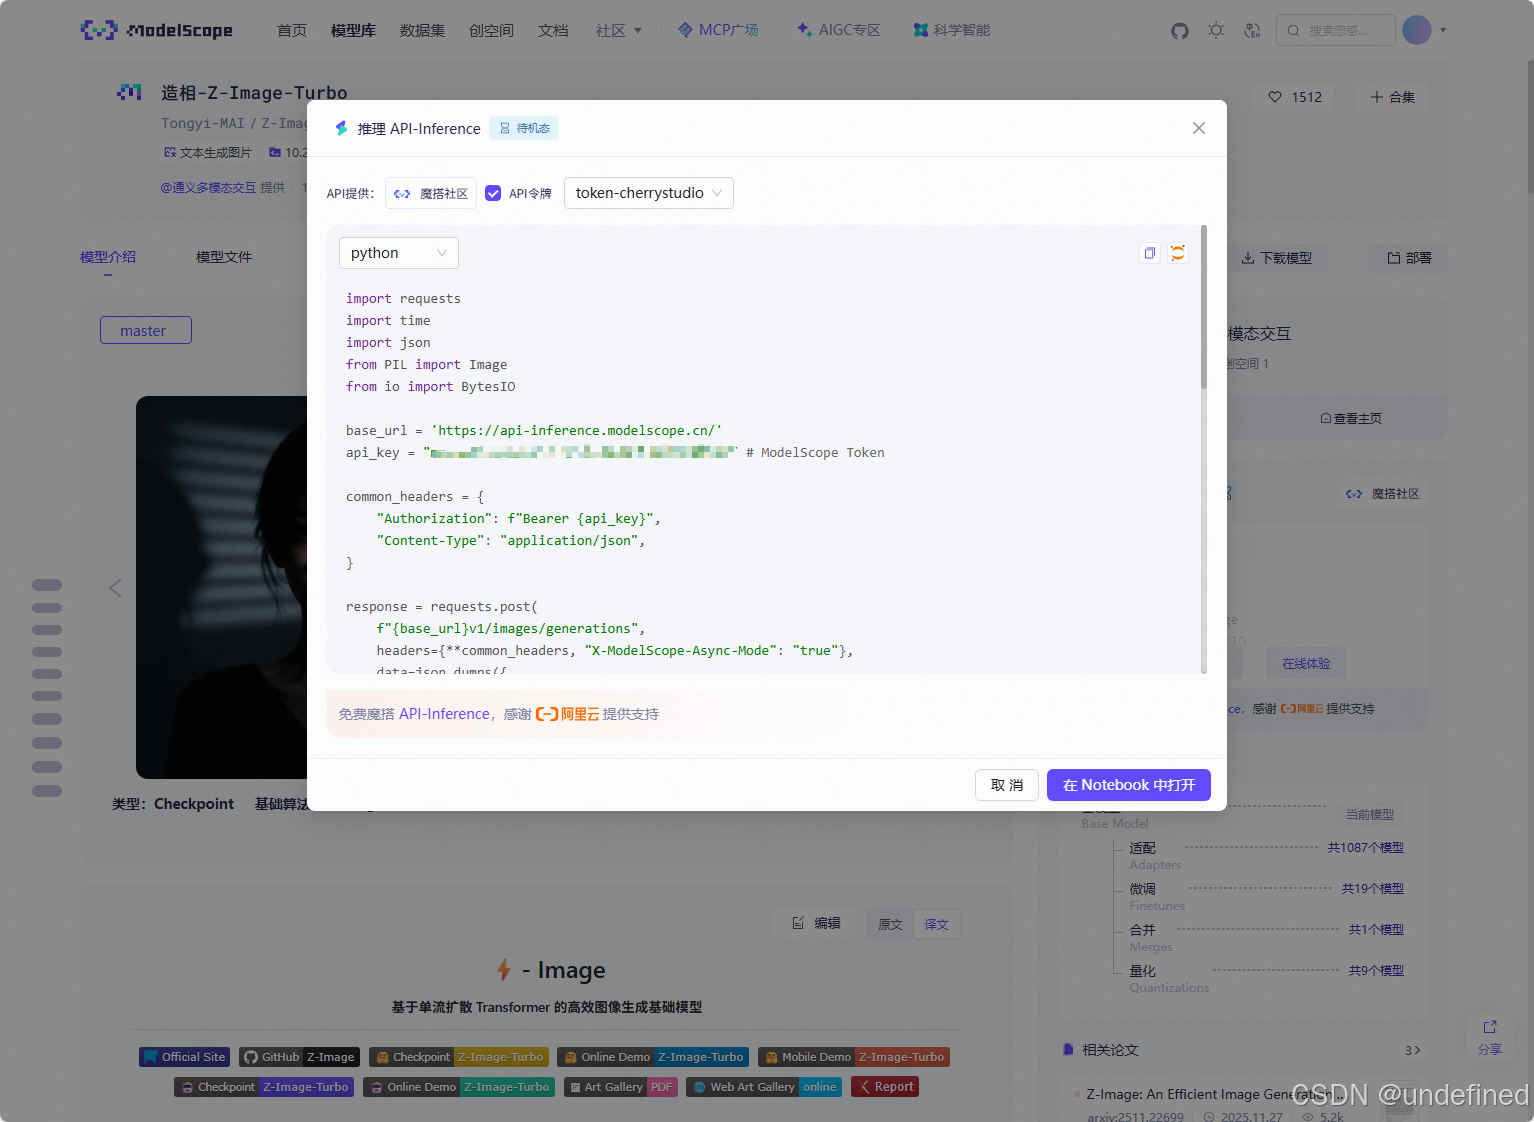Image resolution: width=1534 pixels, height=1122 pixels.
Task: Select the 原文 toggle option
Action: pos(890,924)
